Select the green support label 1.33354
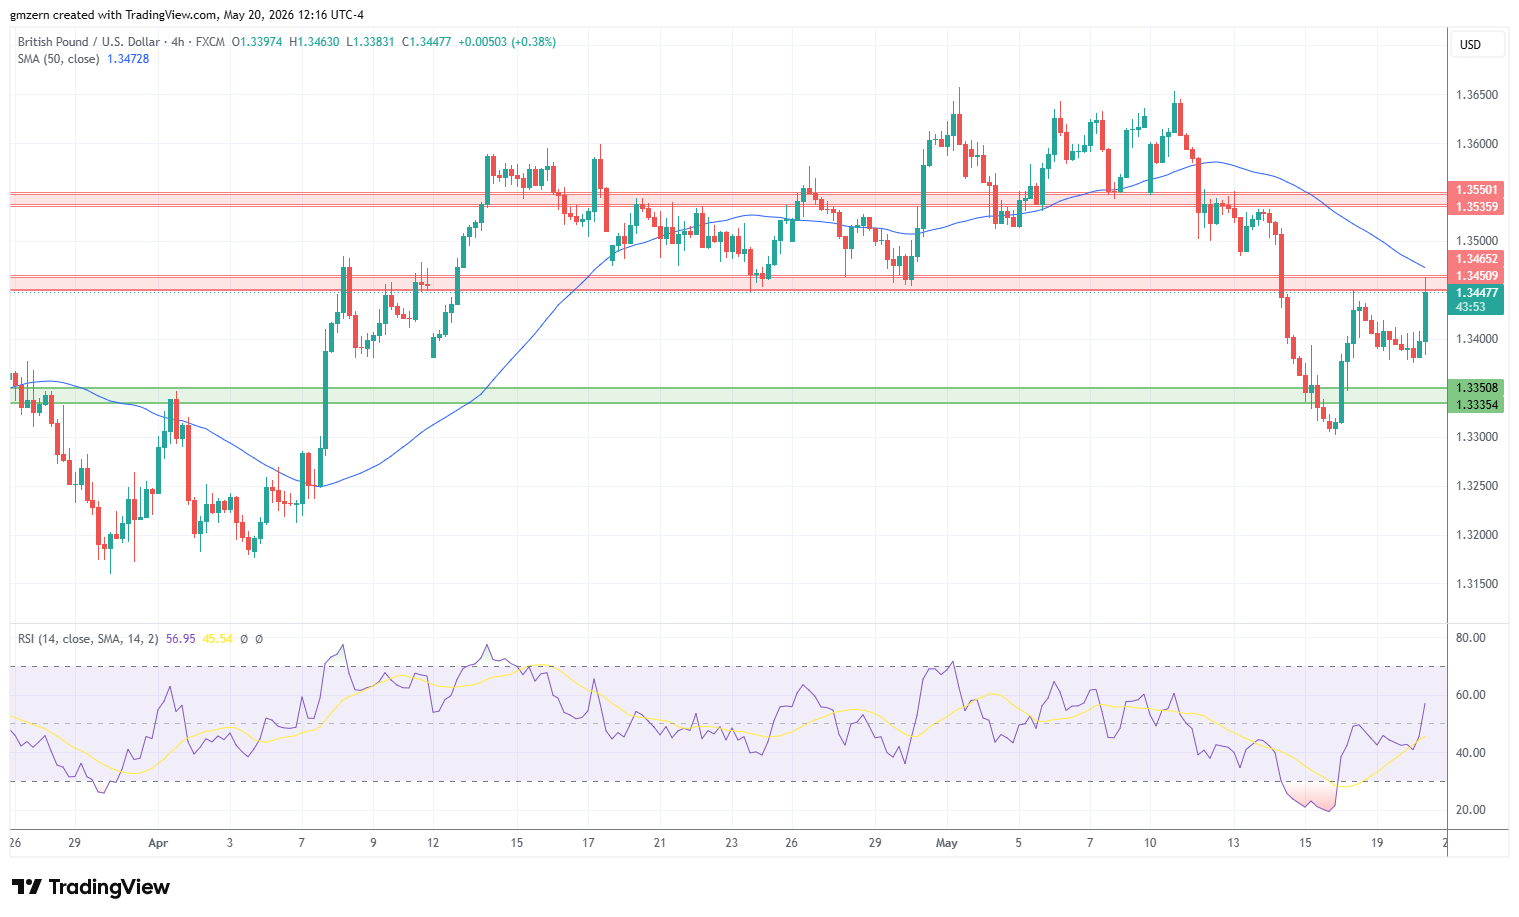 [x=1476, y=405]
